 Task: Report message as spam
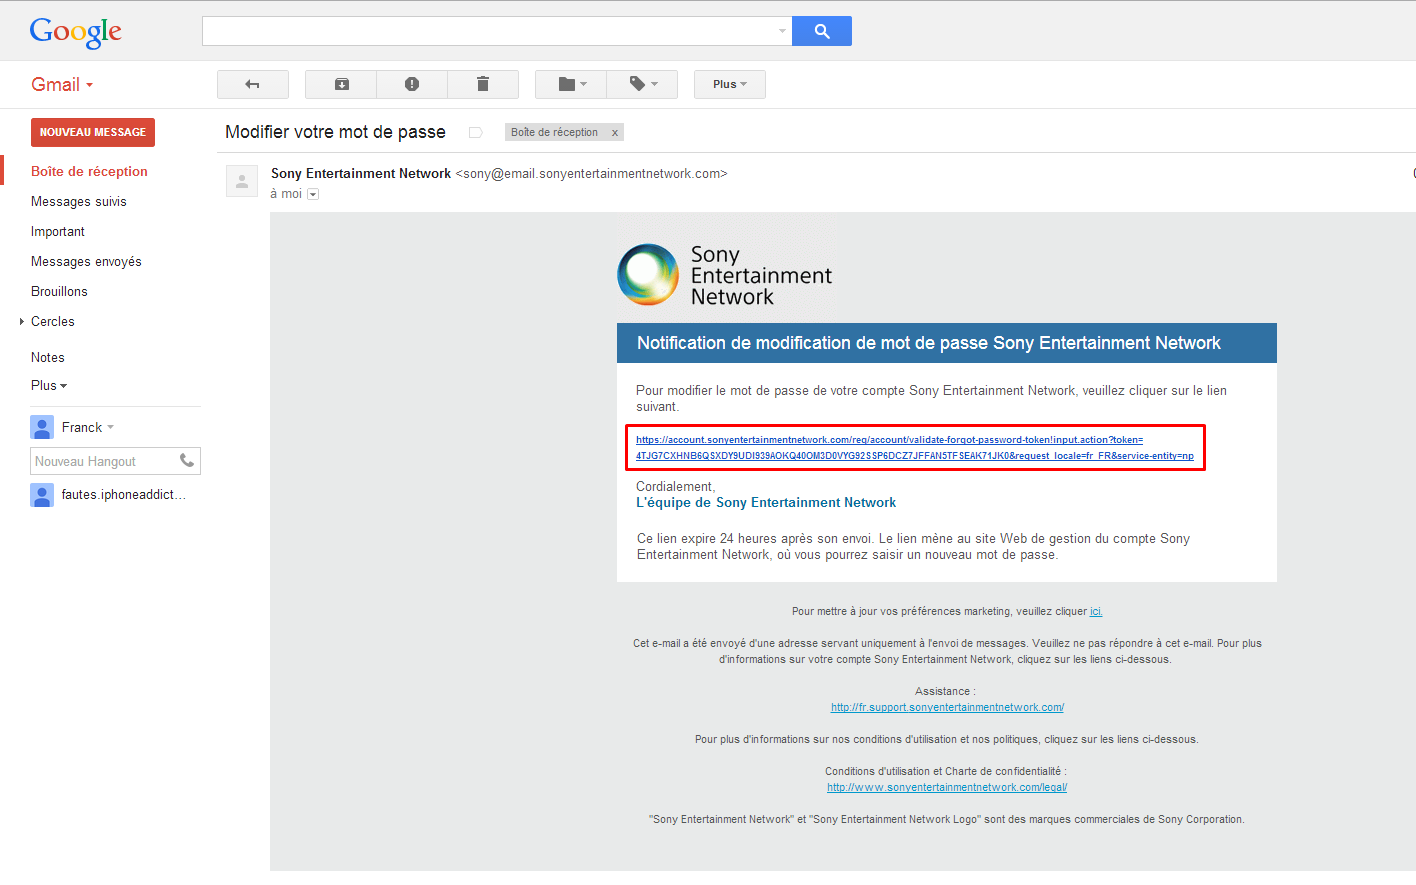pos(412,84)
